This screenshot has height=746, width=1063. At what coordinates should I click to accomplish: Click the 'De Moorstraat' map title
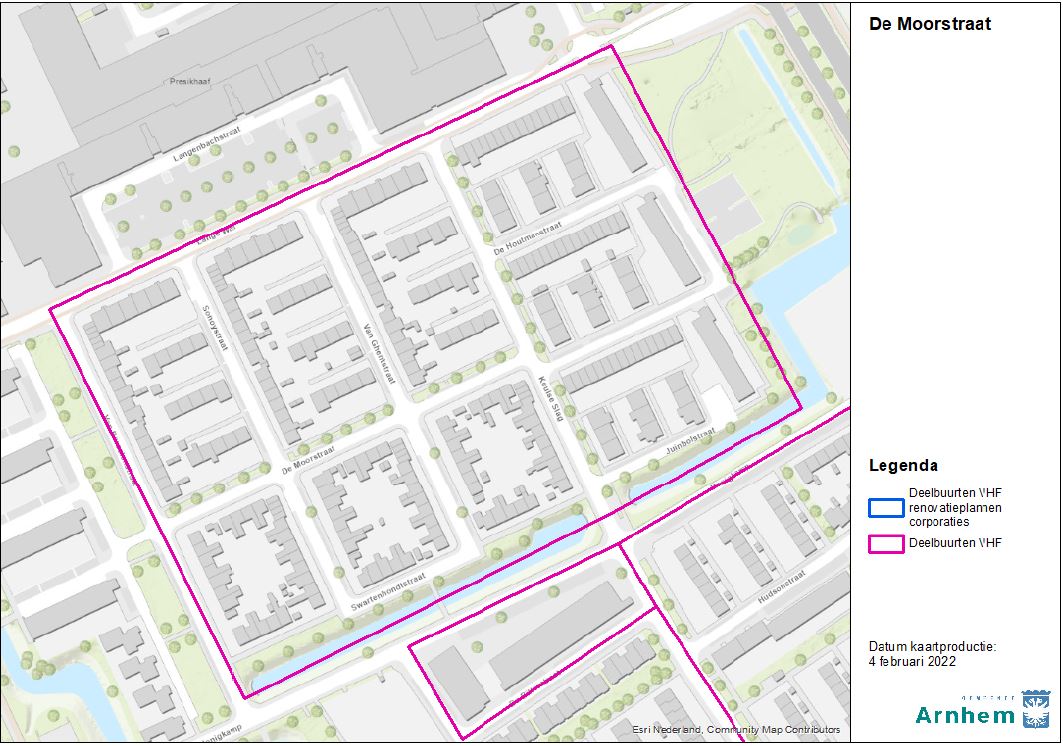point(929,24)
